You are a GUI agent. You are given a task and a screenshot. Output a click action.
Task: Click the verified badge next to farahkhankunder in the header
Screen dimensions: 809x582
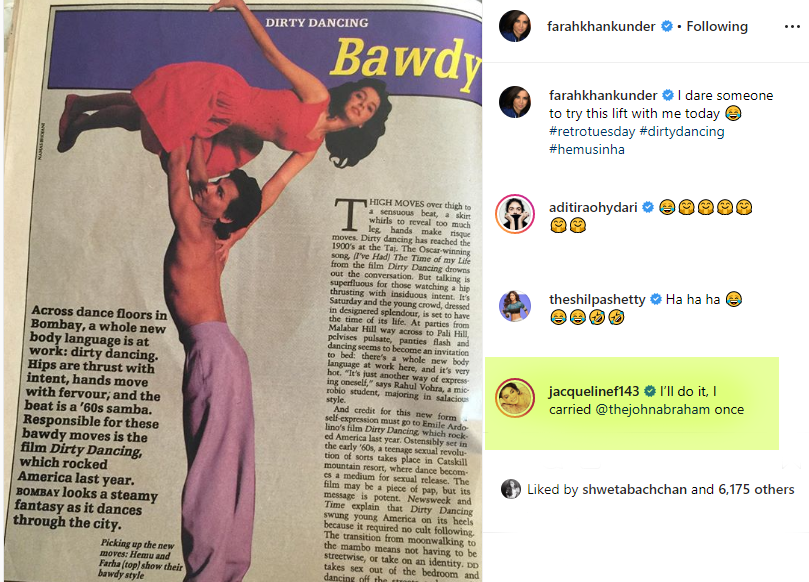tap(667, 26)
